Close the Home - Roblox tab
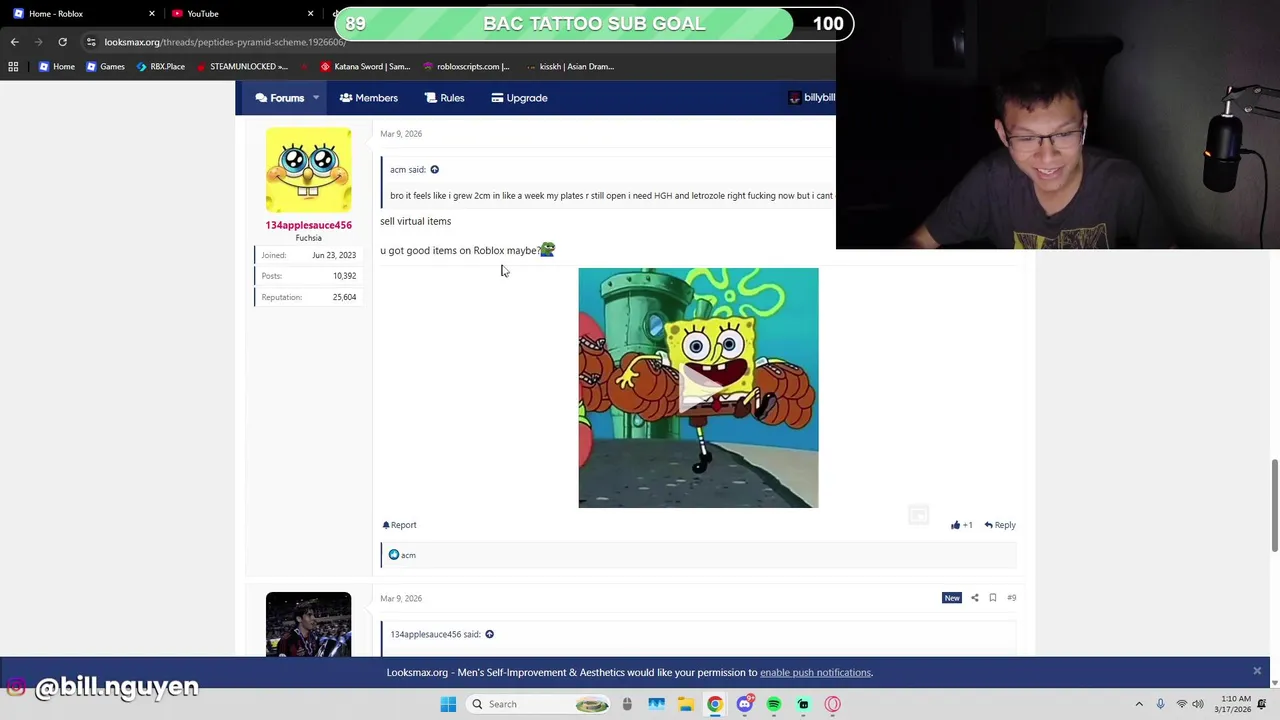Screen dimensions: 1280x720 152,14
